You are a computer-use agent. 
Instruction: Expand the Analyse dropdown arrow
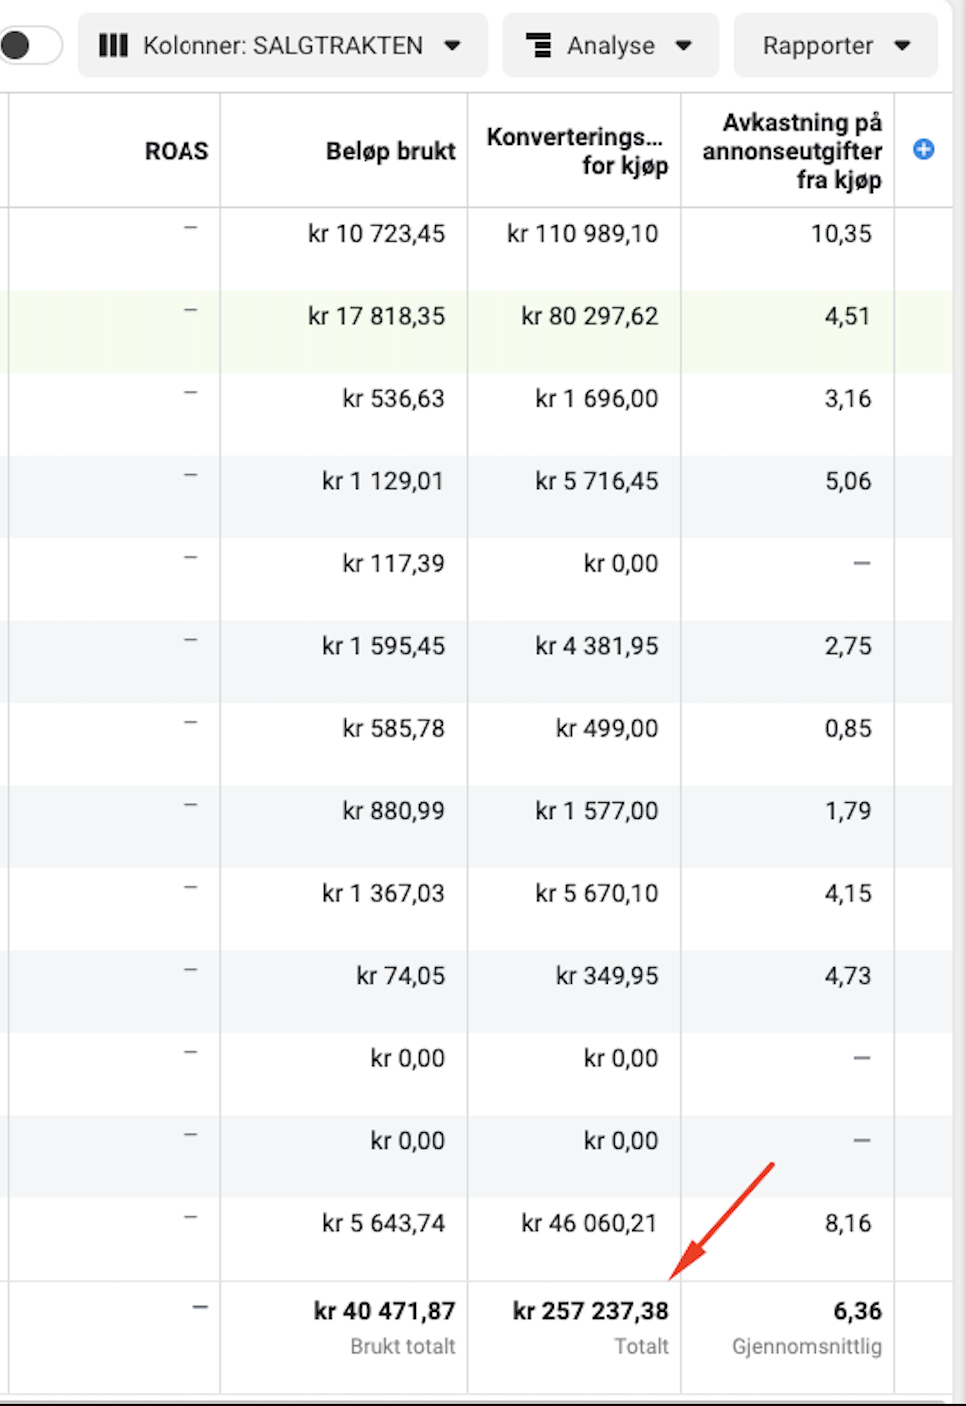[684, 45]
